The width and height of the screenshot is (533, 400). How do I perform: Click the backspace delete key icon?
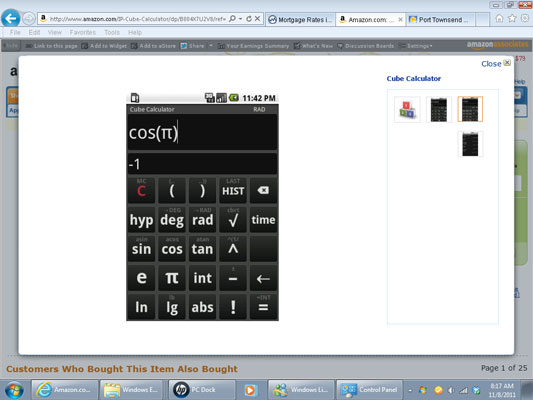coord(263,190)
